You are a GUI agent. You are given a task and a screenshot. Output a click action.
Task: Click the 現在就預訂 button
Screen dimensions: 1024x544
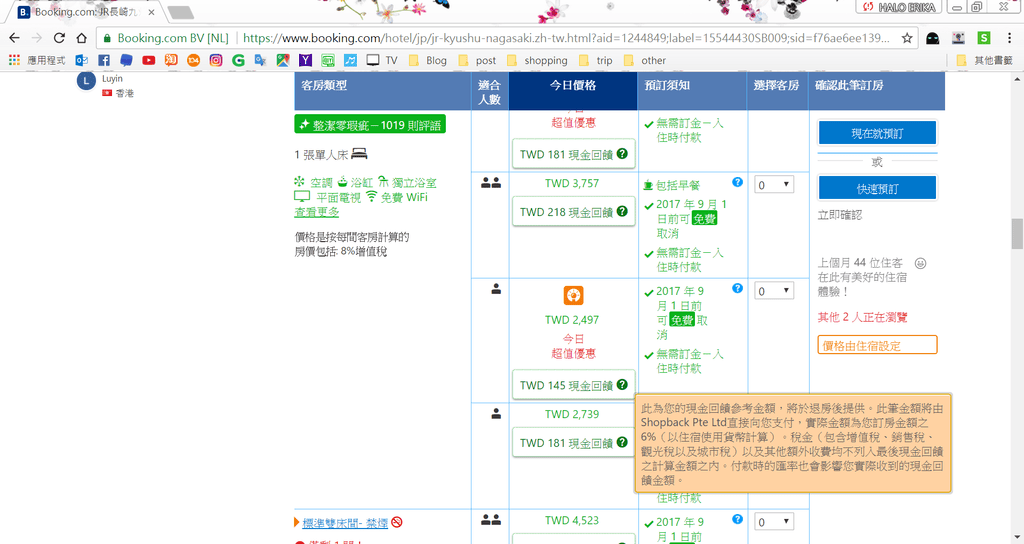tap(876, 133)
